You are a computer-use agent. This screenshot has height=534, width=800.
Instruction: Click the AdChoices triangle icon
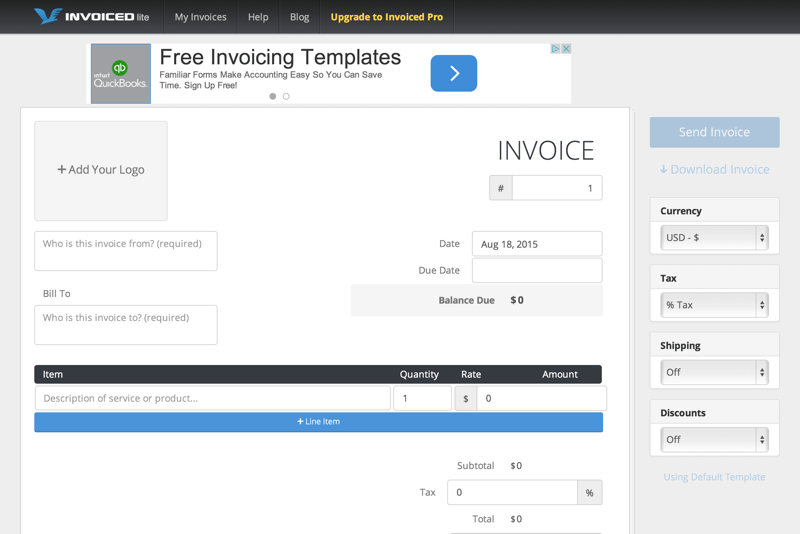(556, 49)
